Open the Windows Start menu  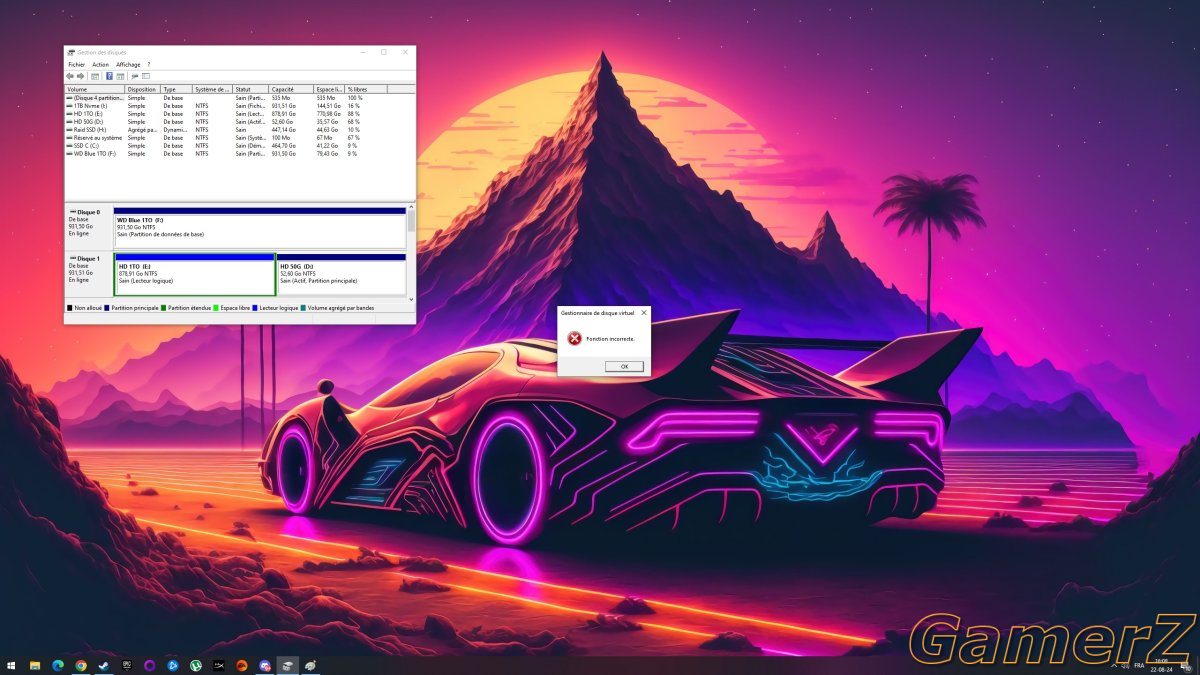tap(11, 665)
